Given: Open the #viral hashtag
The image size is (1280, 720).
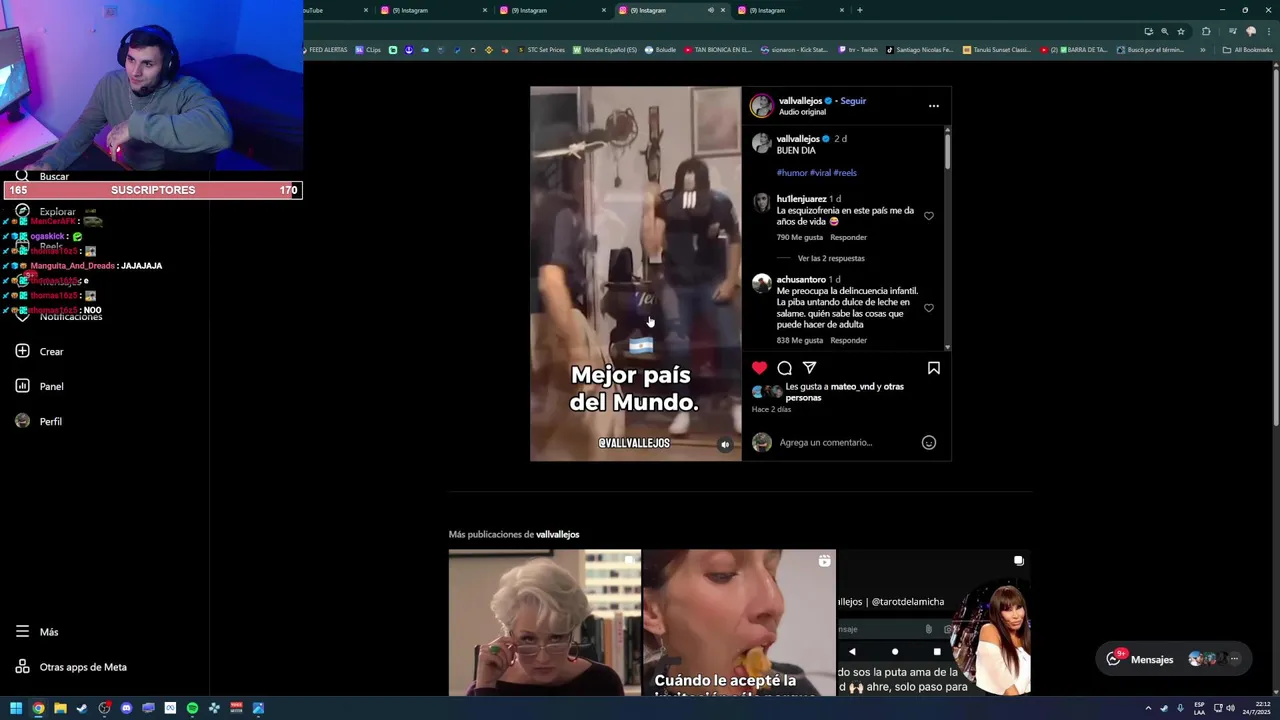Looking at the screenshot, I should point(821,173).
